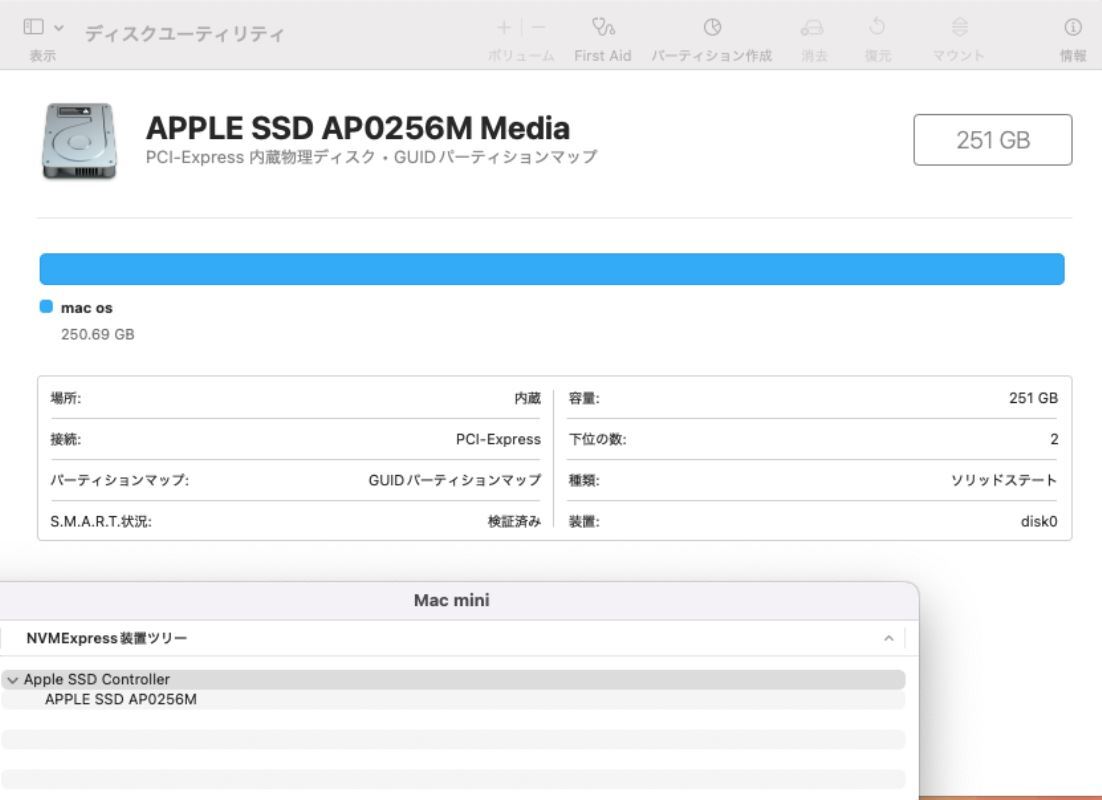The height and width of the screenshot is (800, 1102).
Task: Click the 250.69 GB size text
Action: coord(98,335)
